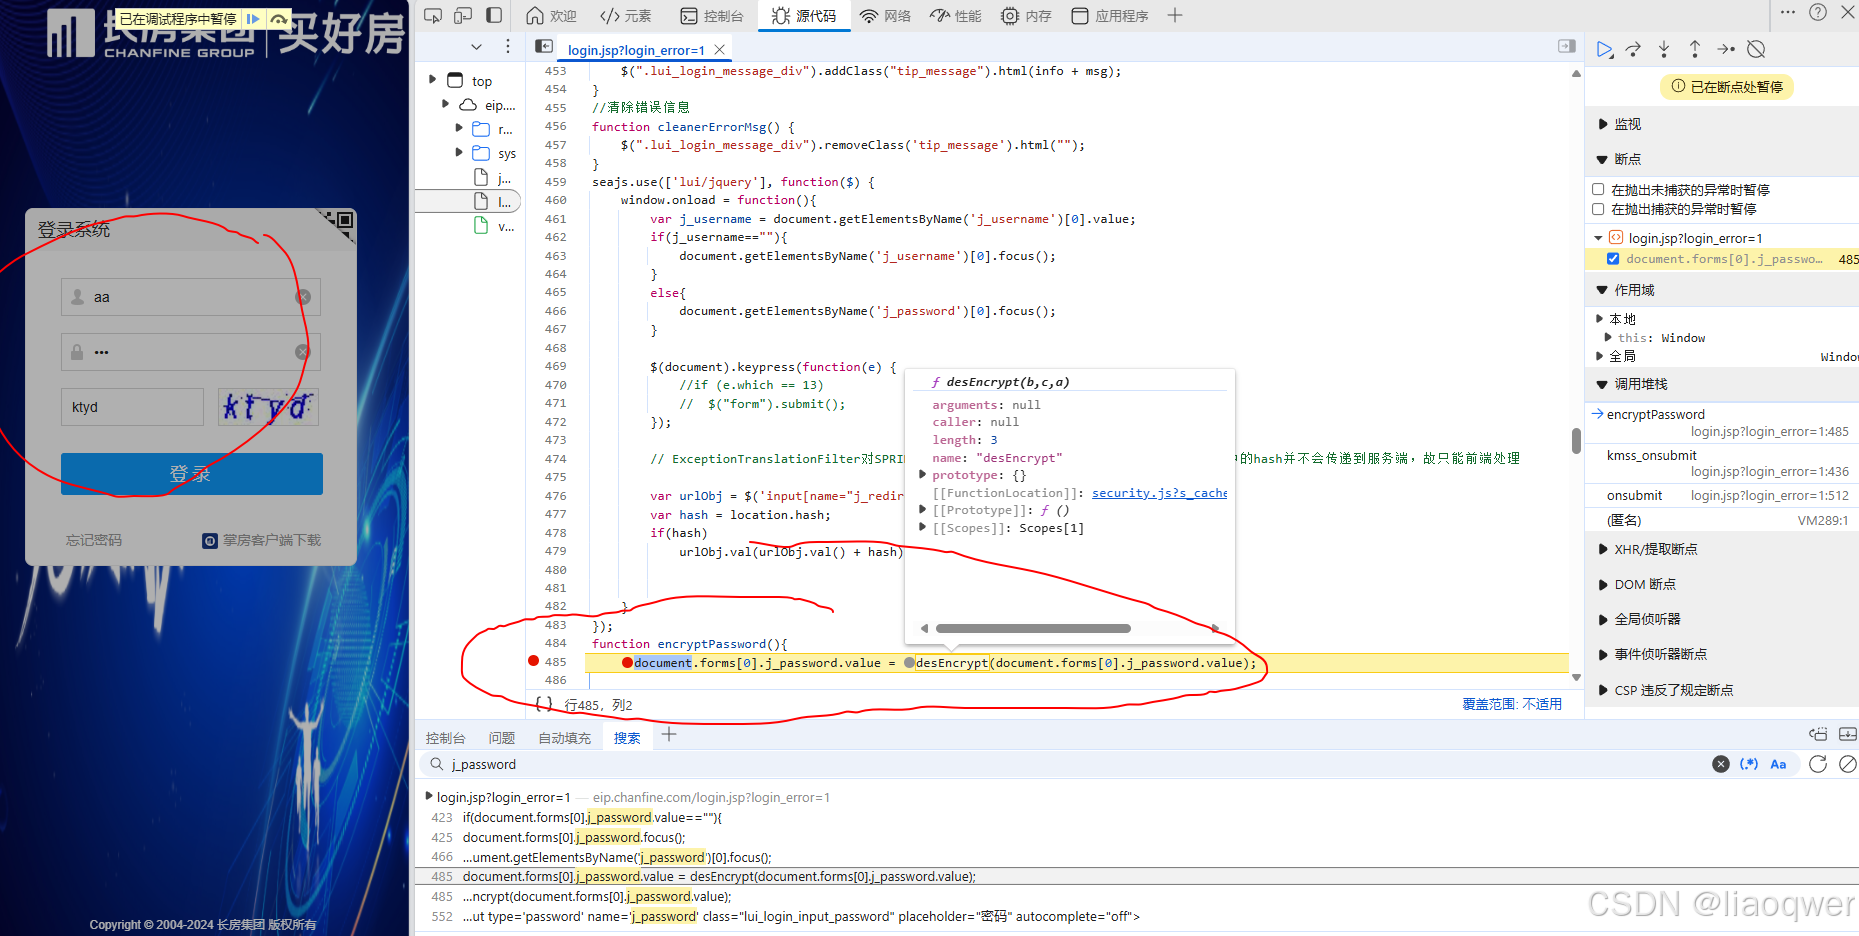Click the captcha image to refresh

[x=268, y=407]
